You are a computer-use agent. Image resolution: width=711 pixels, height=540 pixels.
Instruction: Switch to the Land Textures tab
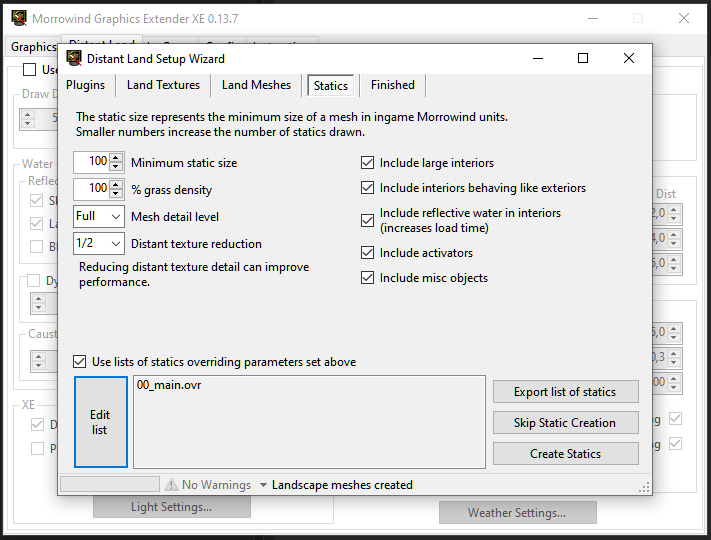[163, 85]
